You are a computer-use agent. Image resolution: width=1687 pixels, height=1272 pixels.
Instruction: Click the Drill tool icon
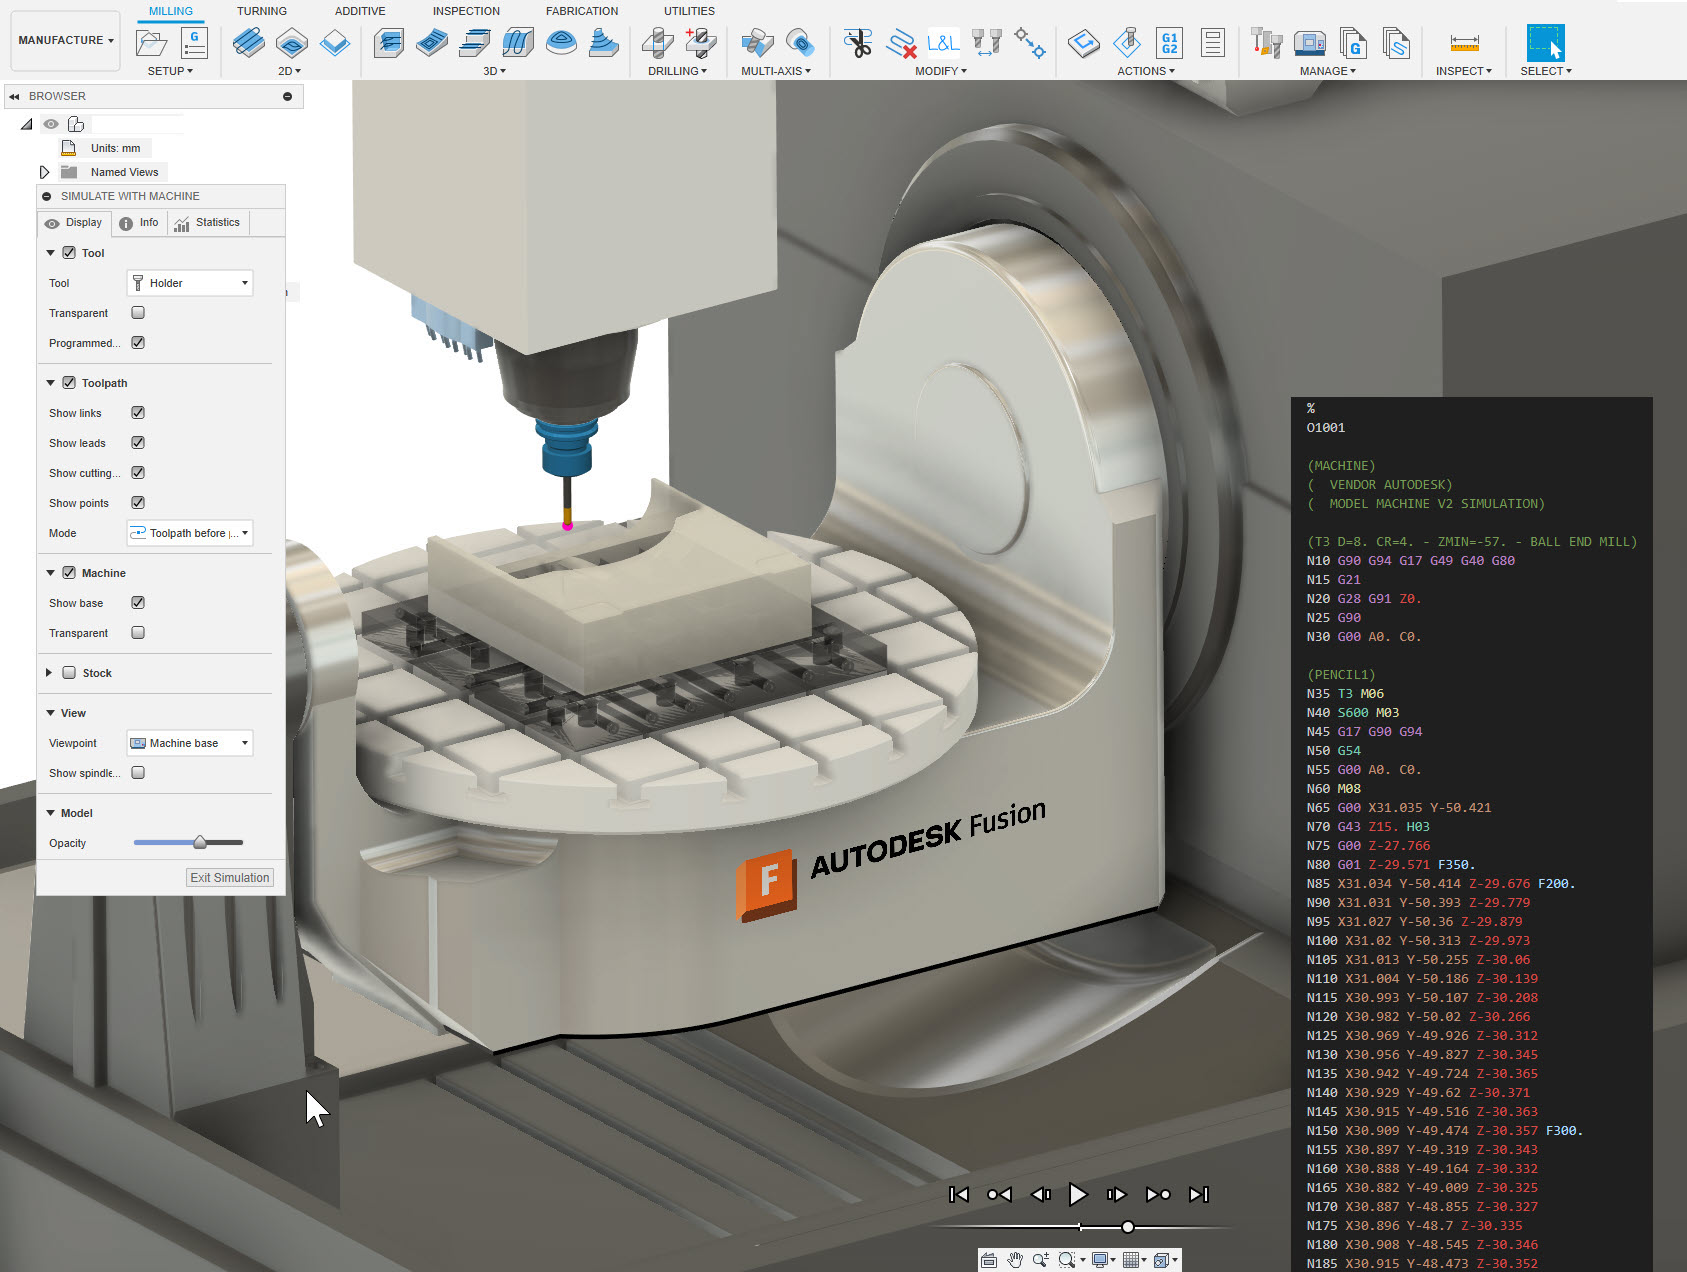[x=657, y=43]
